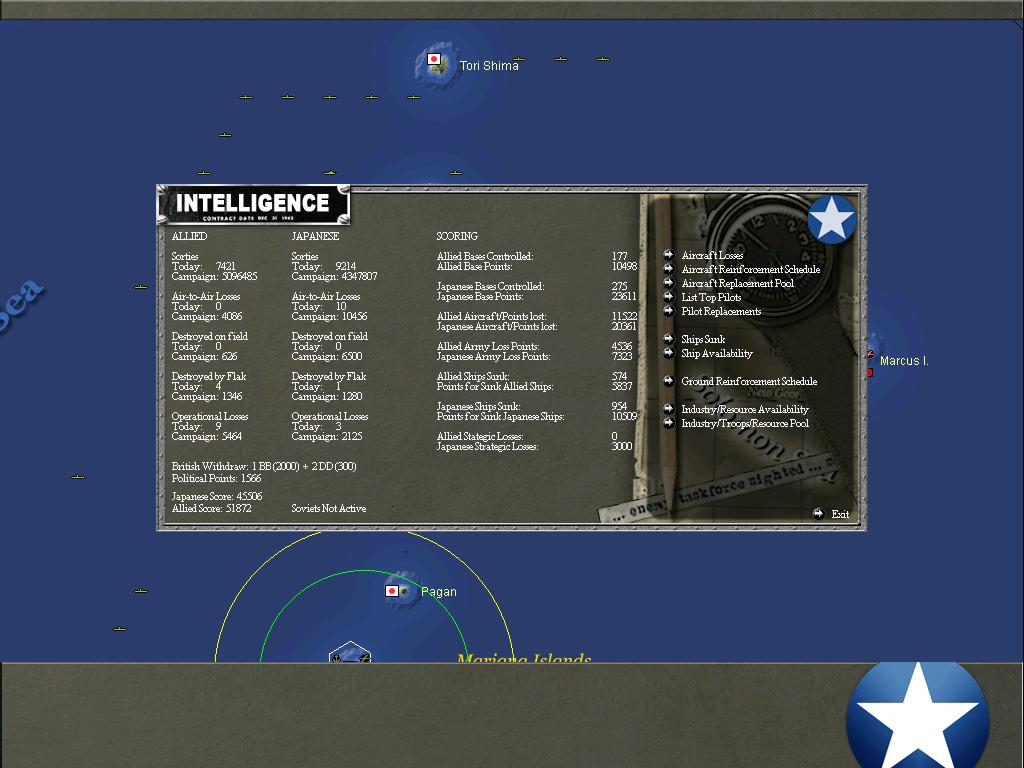
Task: Select the Tori Shima Japanese base flag
Action: tap(434, 59)
